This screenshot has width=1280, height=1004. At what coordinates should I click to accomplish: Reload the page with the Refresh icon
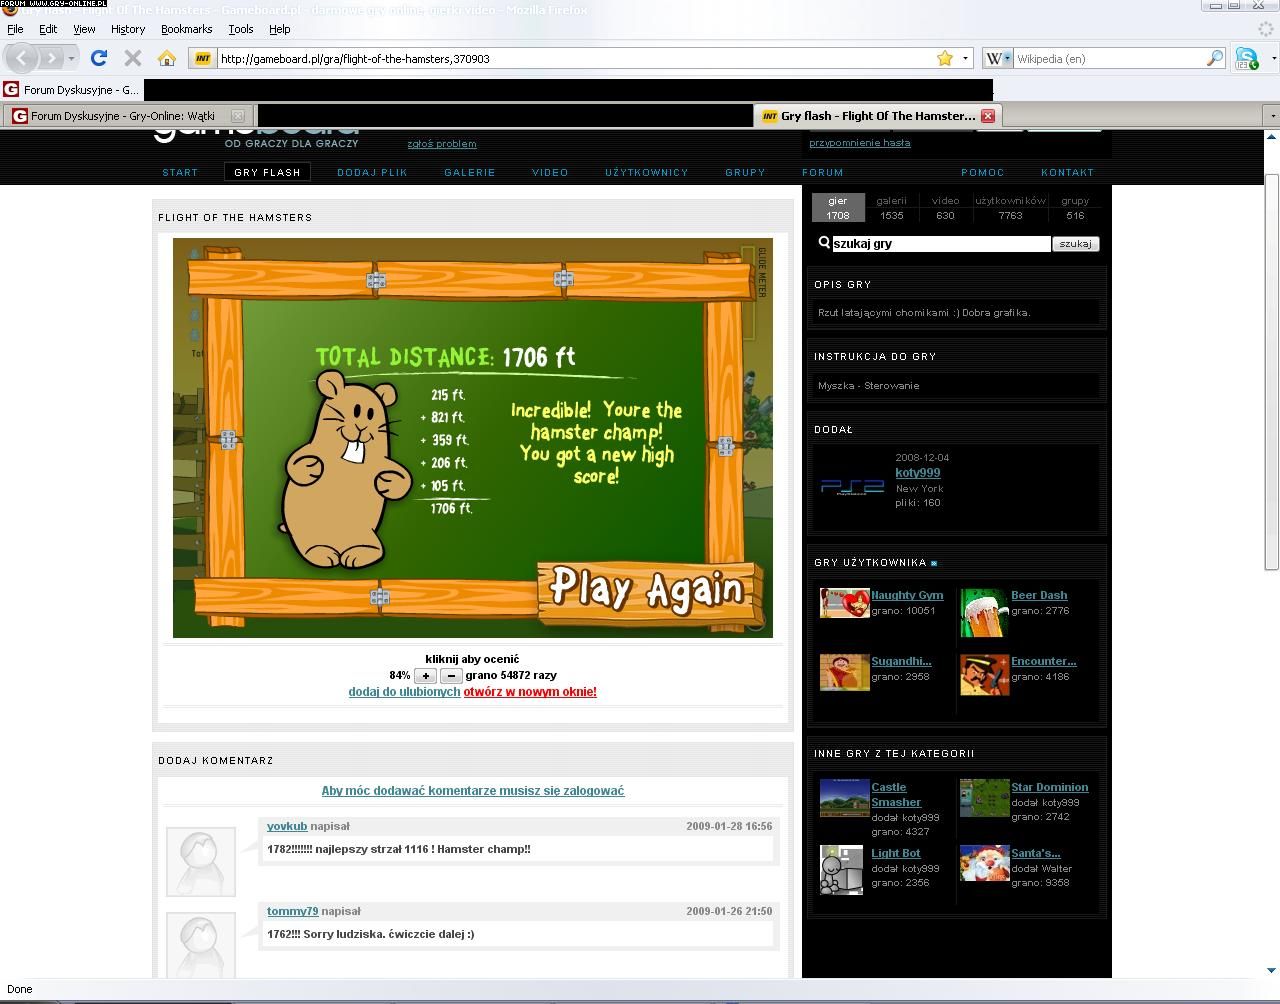pyautogui.click(x=99, y=58)
